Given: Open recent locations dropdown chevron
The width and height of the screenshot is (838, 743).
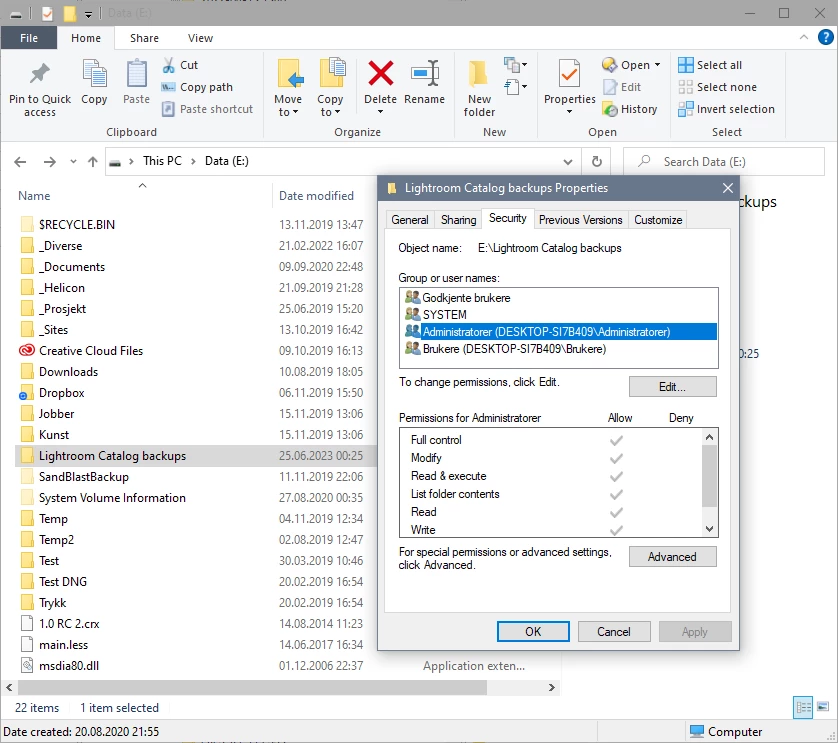Looking at the screenshot, I should (73, 161).
